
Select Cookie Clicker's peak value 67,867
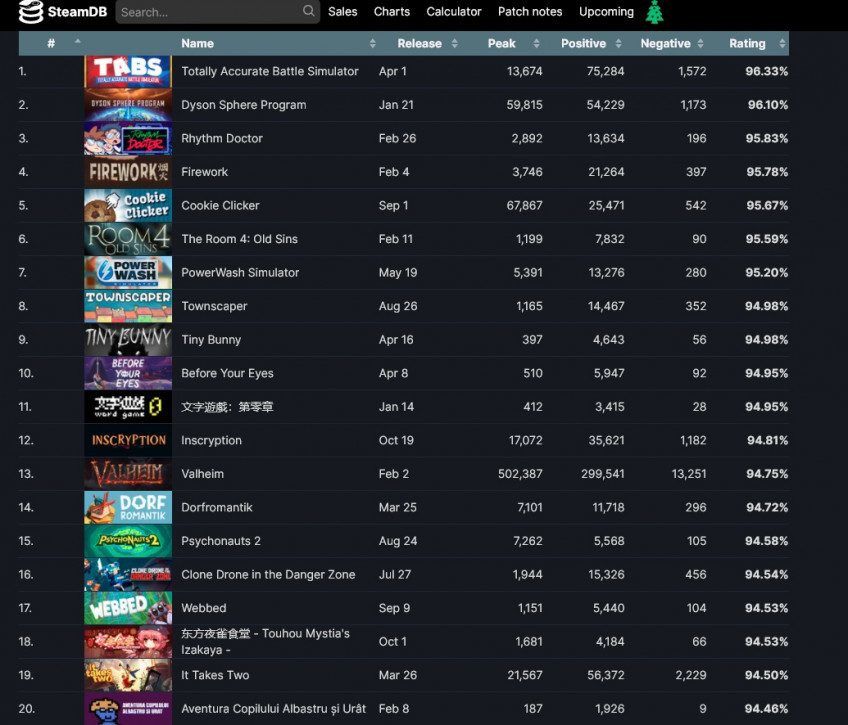[x=524, y=205]
